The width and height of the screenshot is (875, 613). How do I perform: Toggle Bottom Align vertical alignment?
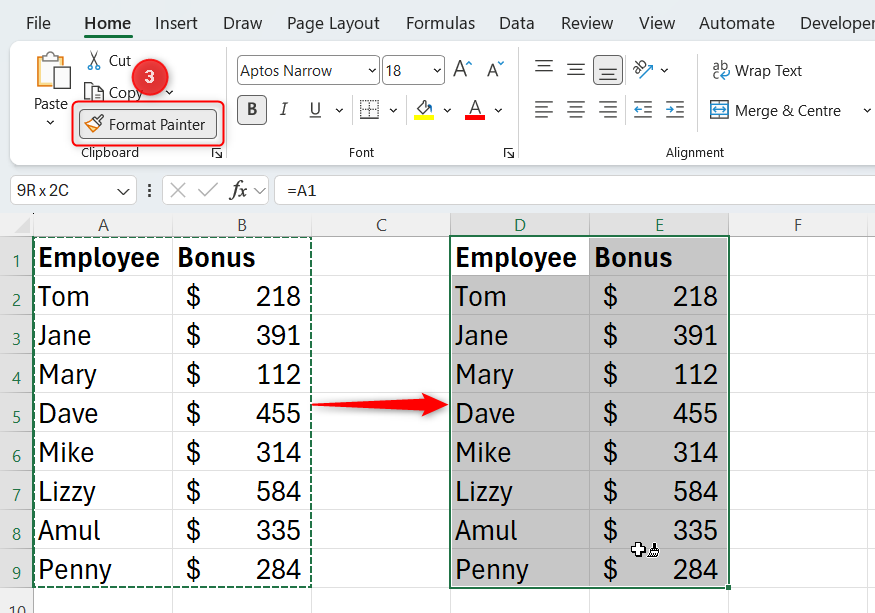pyautogui.click(x=608, y=70)
